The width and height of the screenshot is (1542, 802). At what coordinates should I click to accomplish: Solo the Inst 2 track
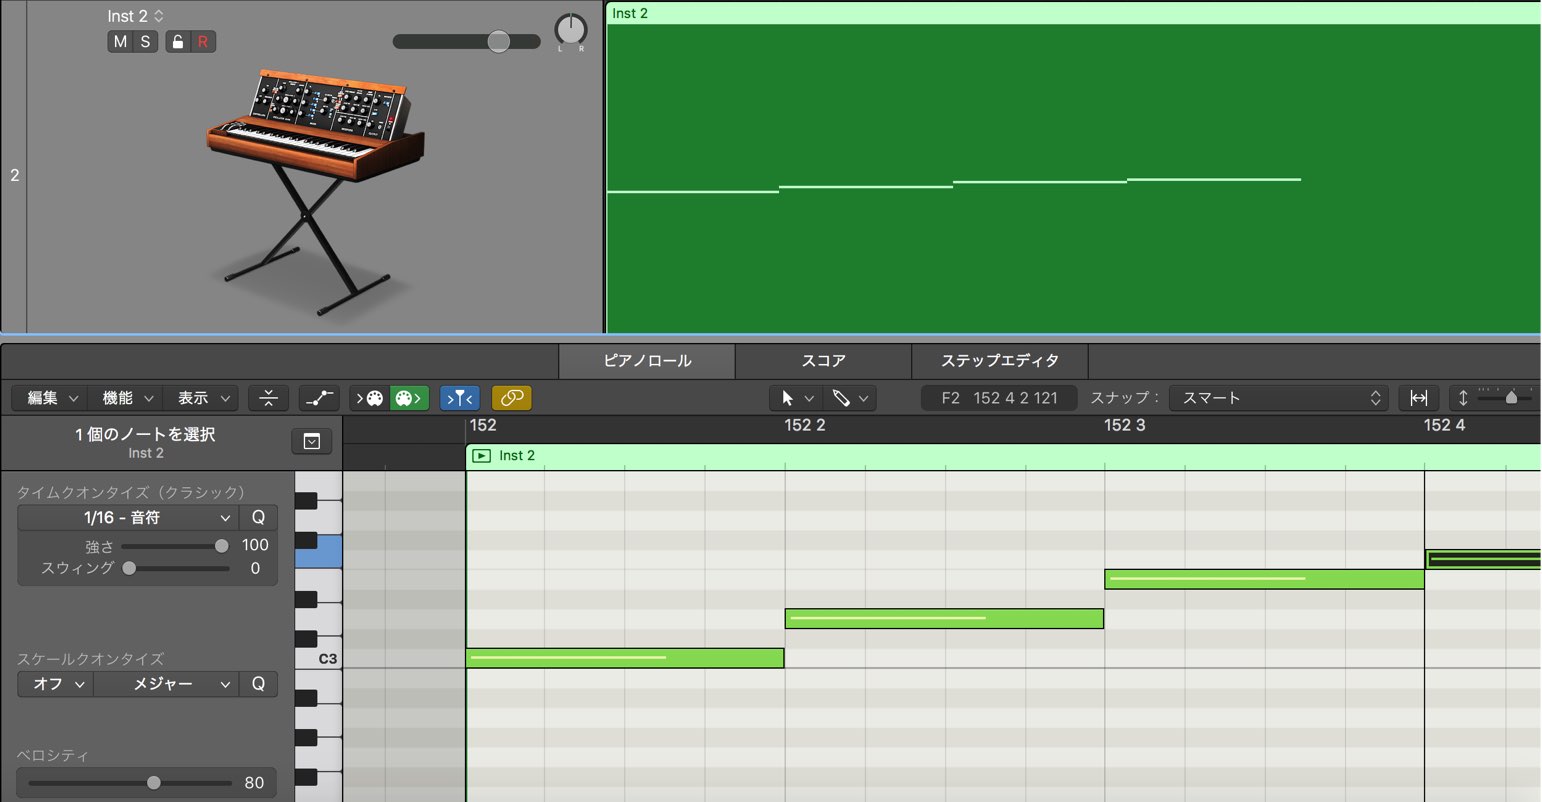click(x=145, y=42)
